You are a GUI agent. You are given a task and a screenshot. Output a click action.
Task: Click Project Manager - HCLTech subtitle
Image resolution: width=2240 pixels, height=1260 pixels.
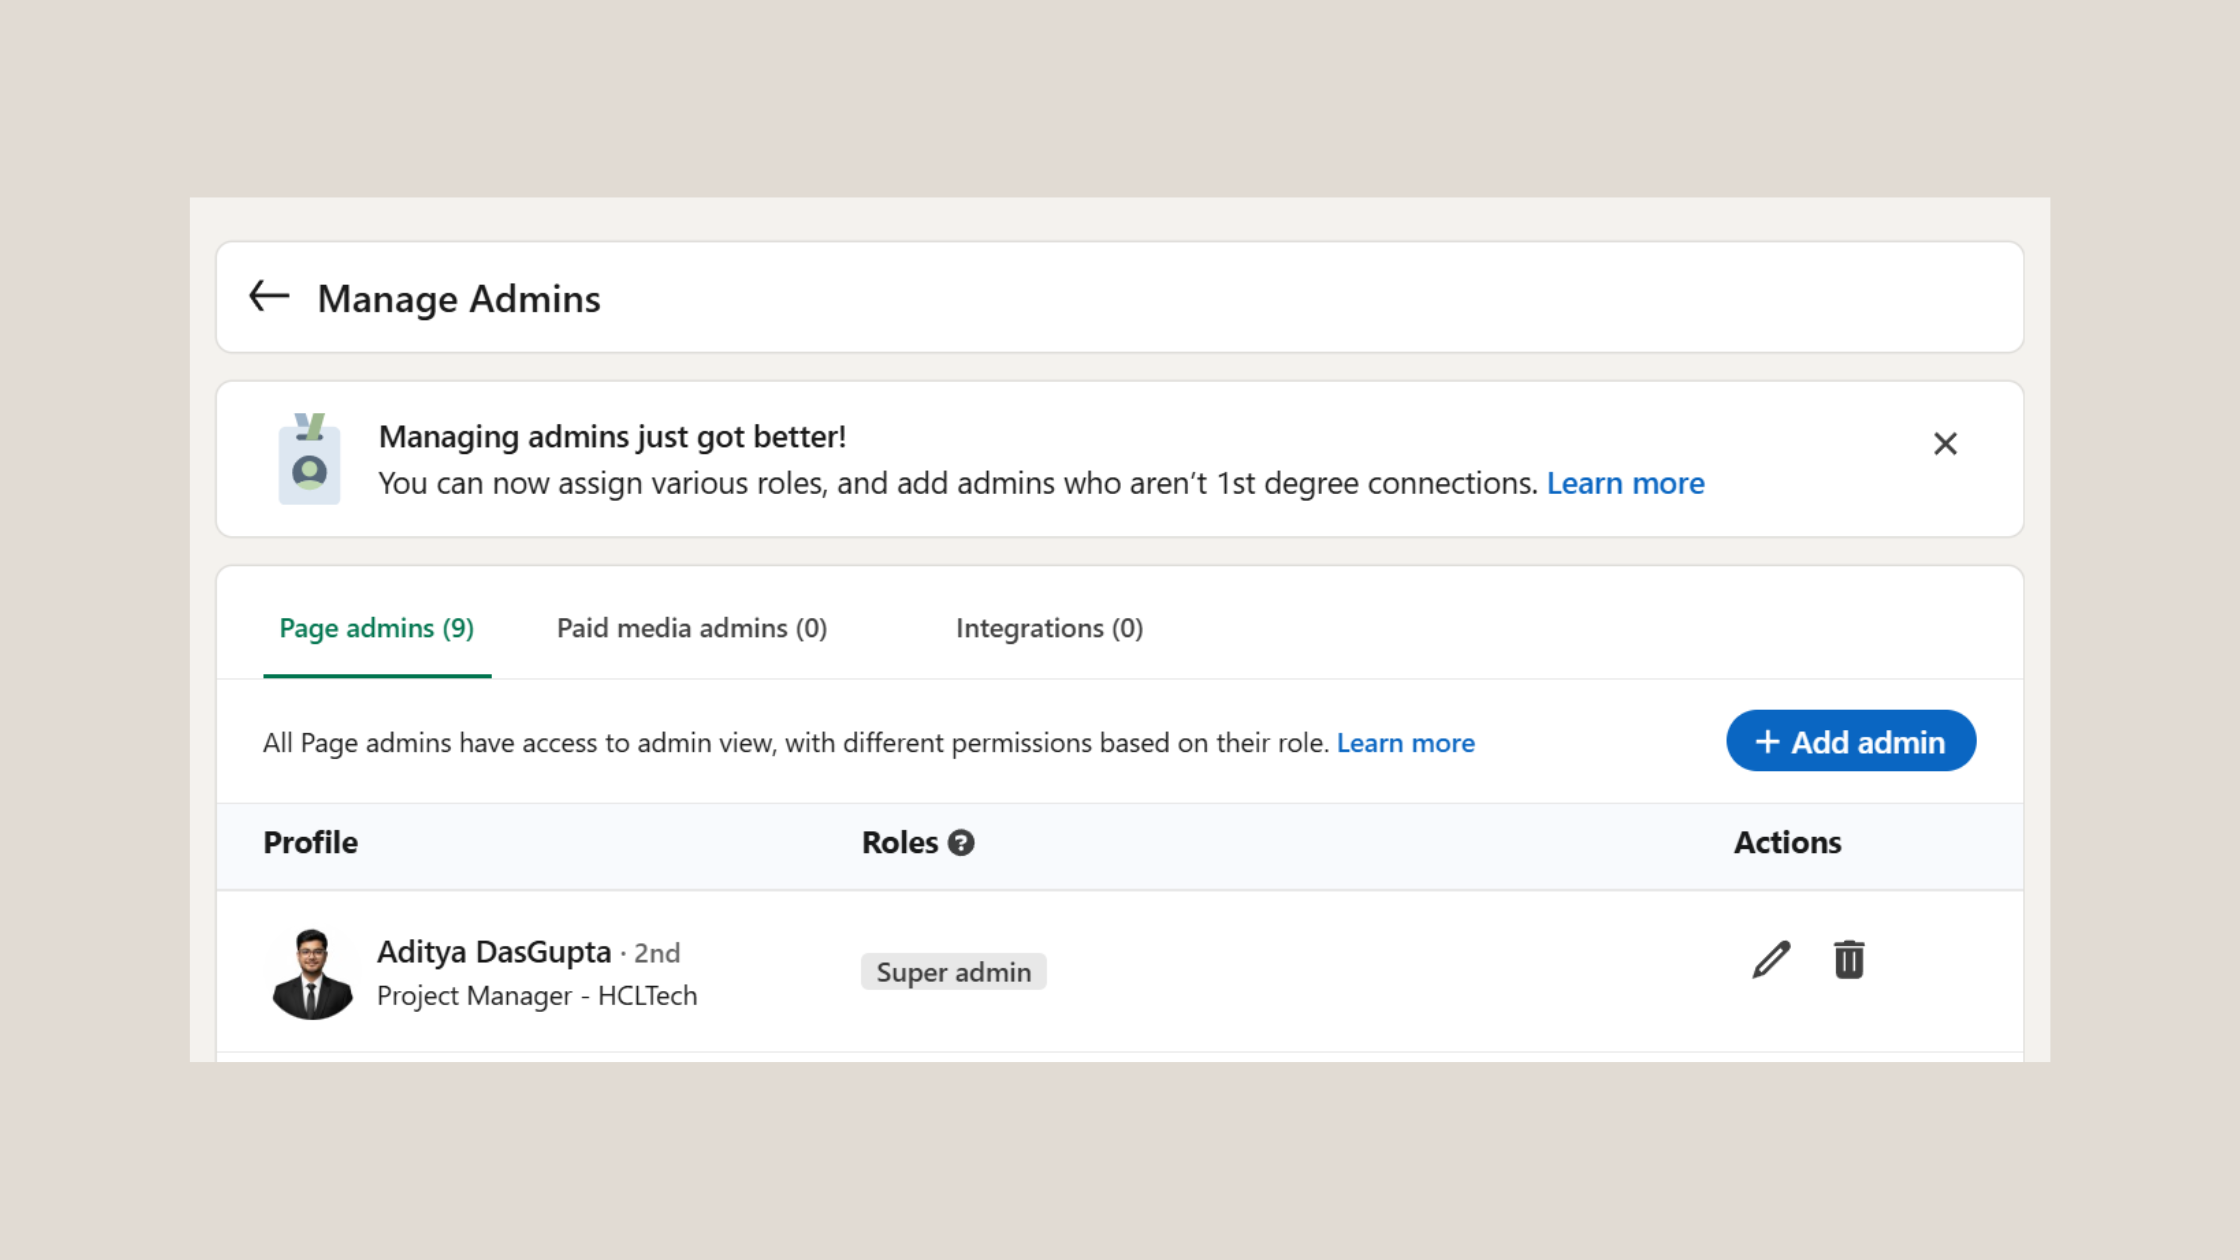point(537,996)
